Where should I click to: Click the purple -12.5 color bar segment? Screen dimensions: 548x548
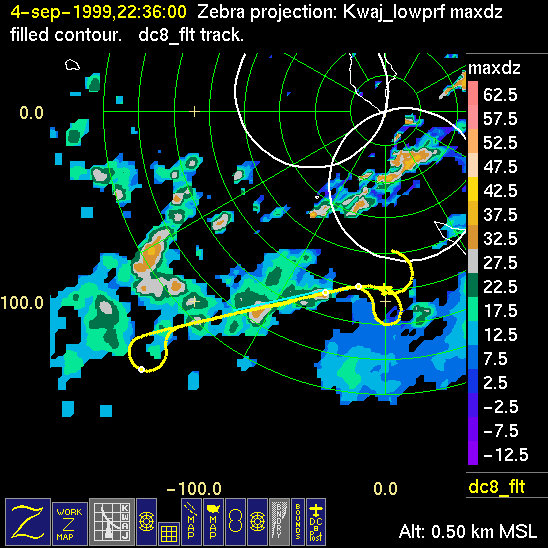pyautogui.click(x=473, y=453)
